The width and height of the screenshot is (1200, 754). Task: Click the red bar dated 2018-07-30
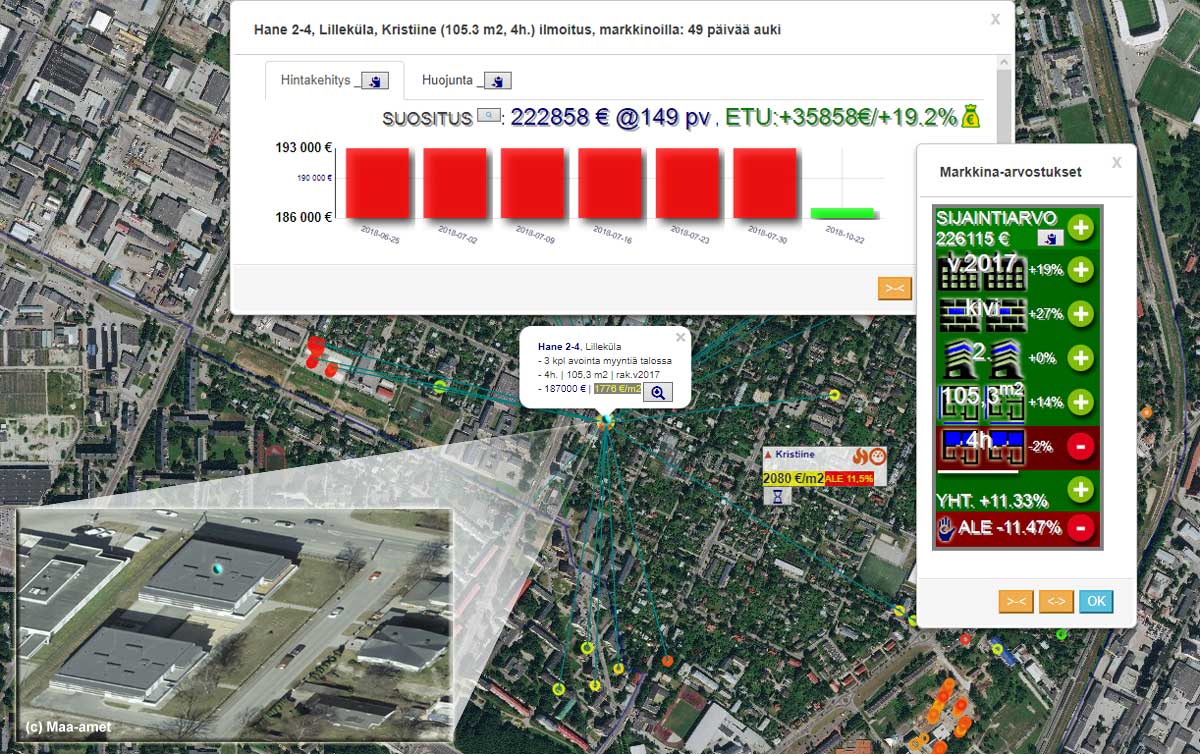(765, 183)
